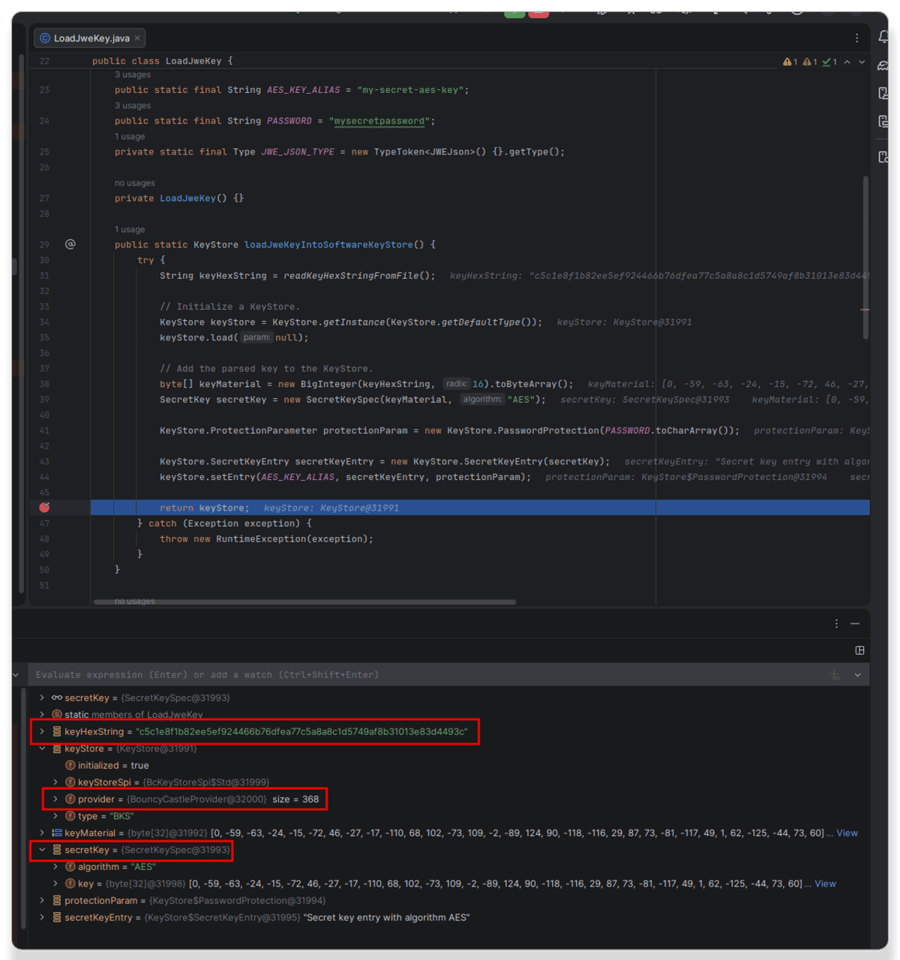Collapse the keyStore variable node

click(x=40, y=748)
